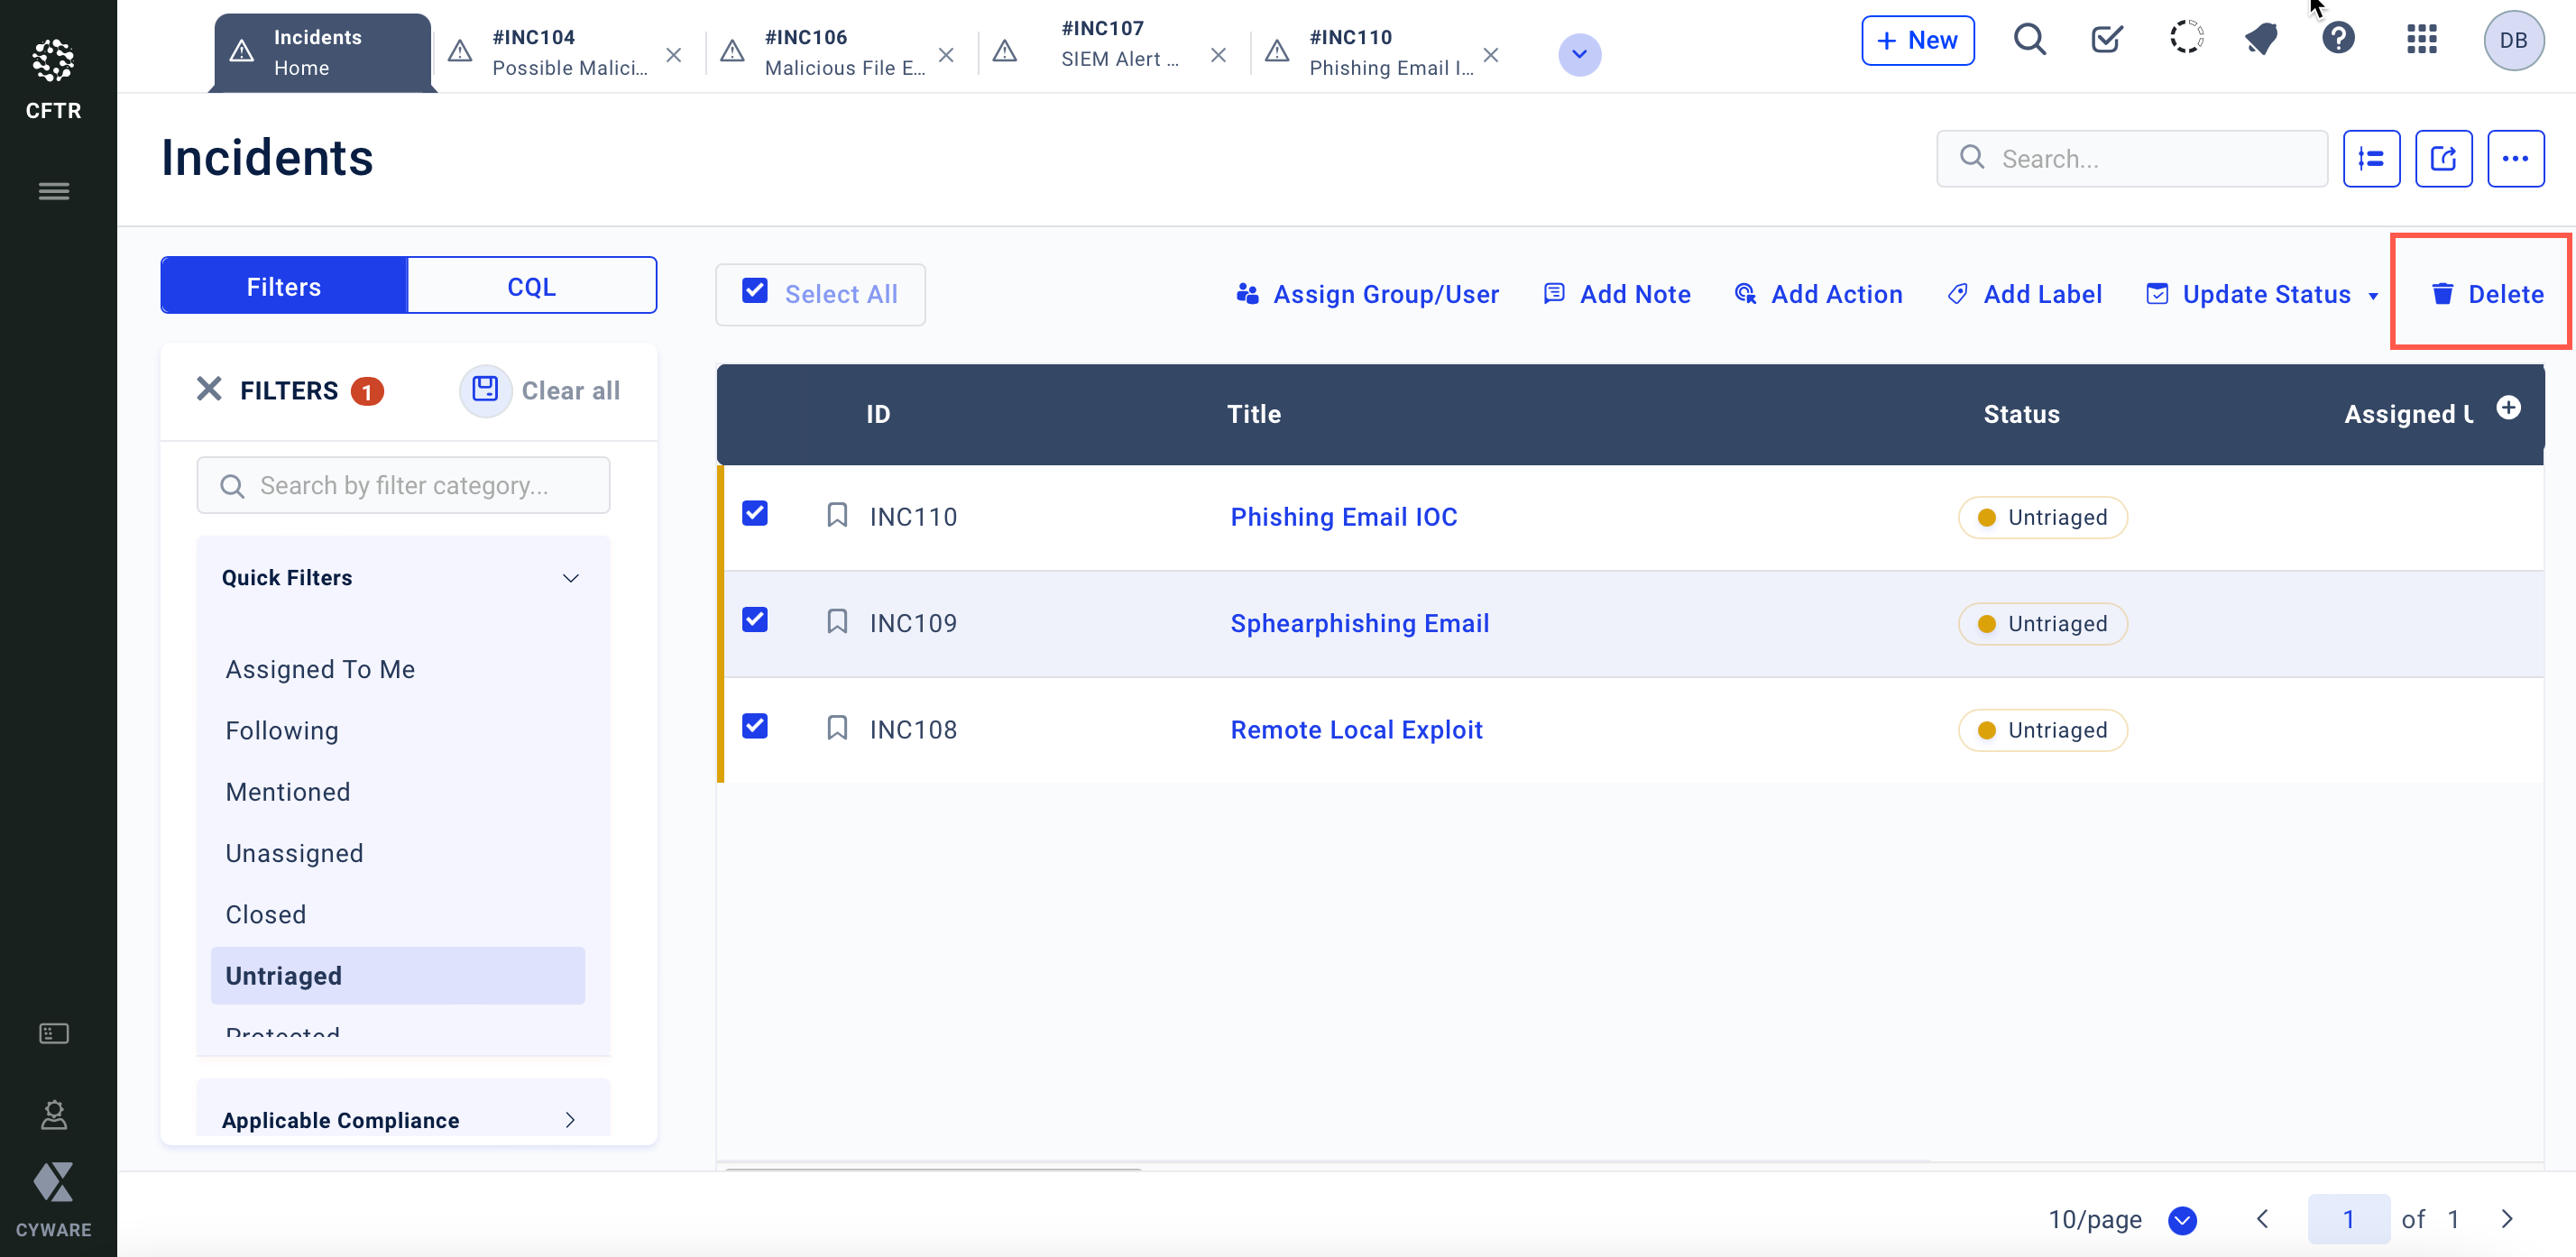This screenshot has height=1257, width=2576.
Task: Click the notifications bell icon
Action: tap(2262, 40)
